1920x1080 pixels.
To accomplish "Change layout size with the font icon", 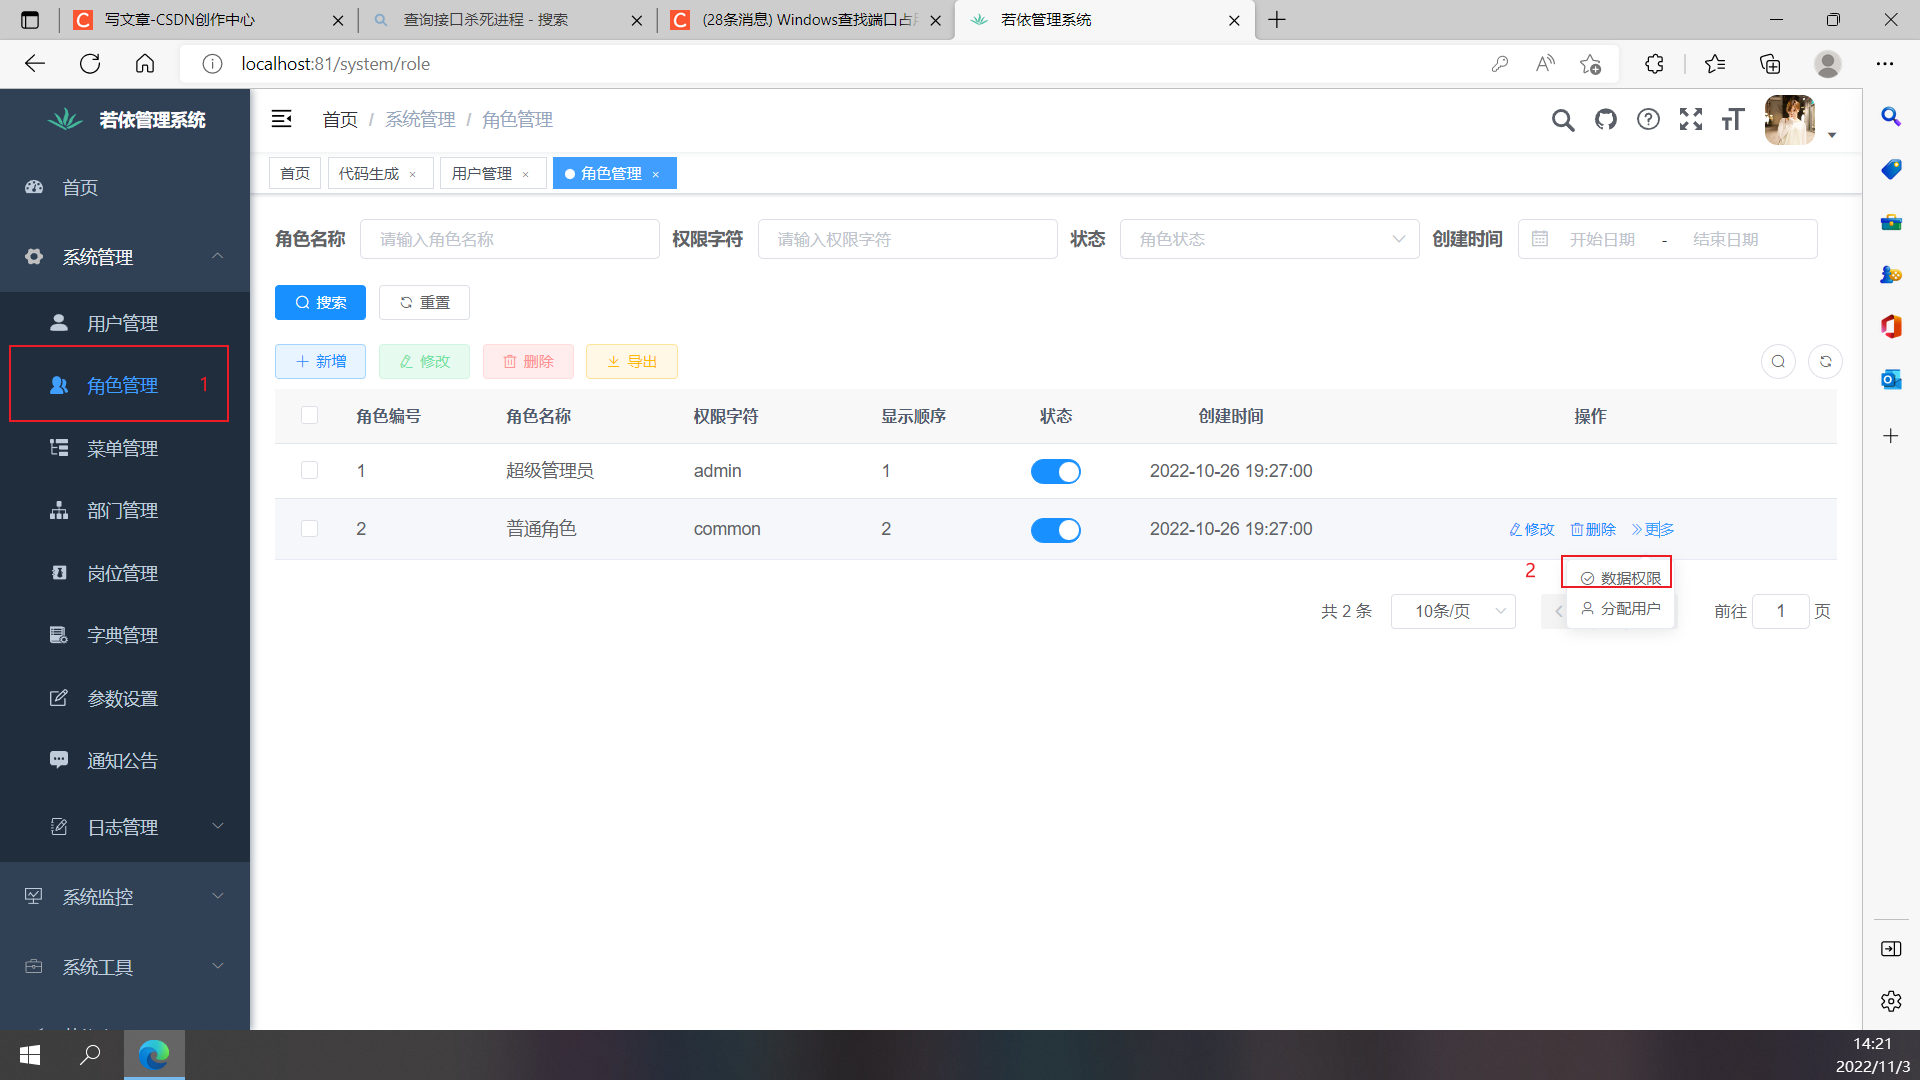I will coord(1733,119).
